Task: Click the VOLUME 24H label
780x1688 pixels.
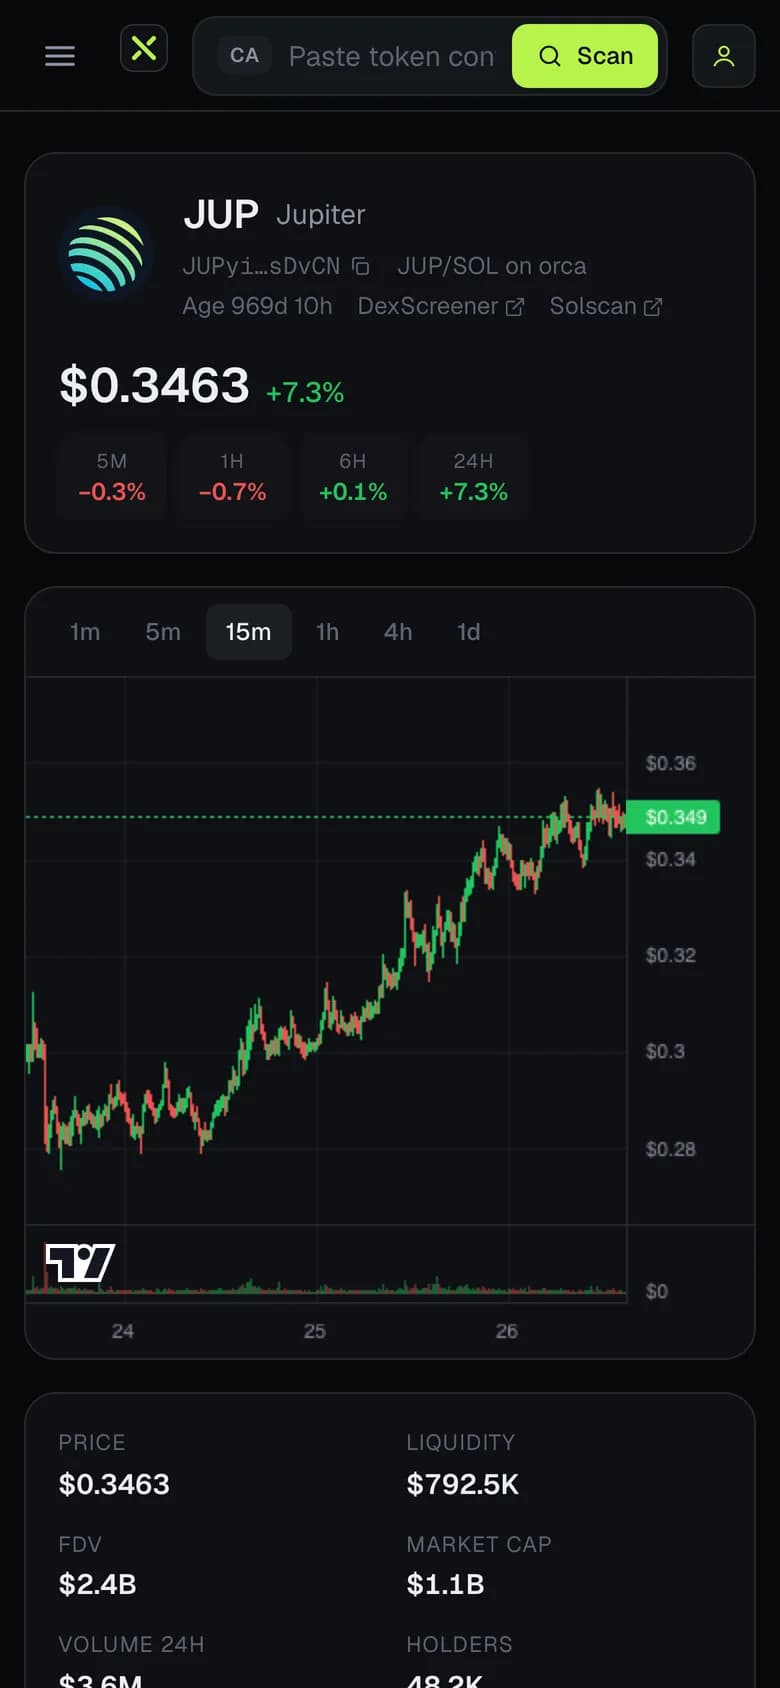Action: (131, 1645)
